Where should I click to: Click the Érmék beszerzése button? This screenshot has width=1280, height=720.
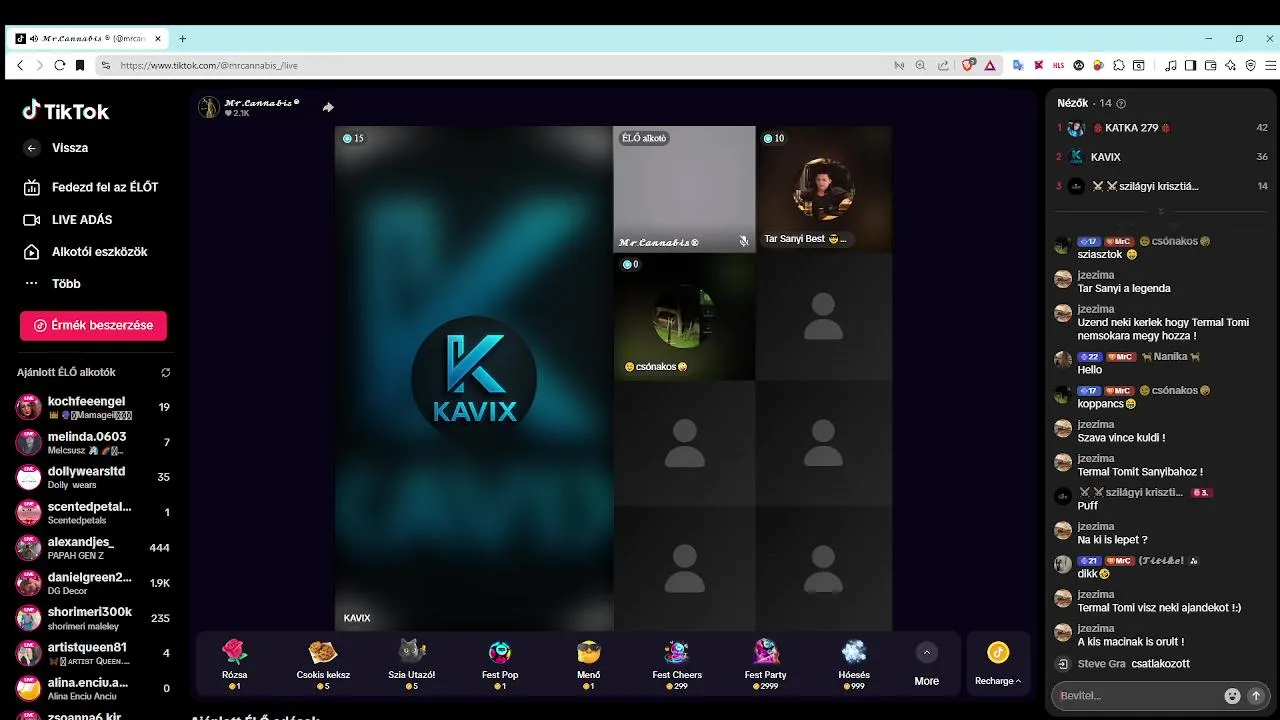[x=93, y=325]
